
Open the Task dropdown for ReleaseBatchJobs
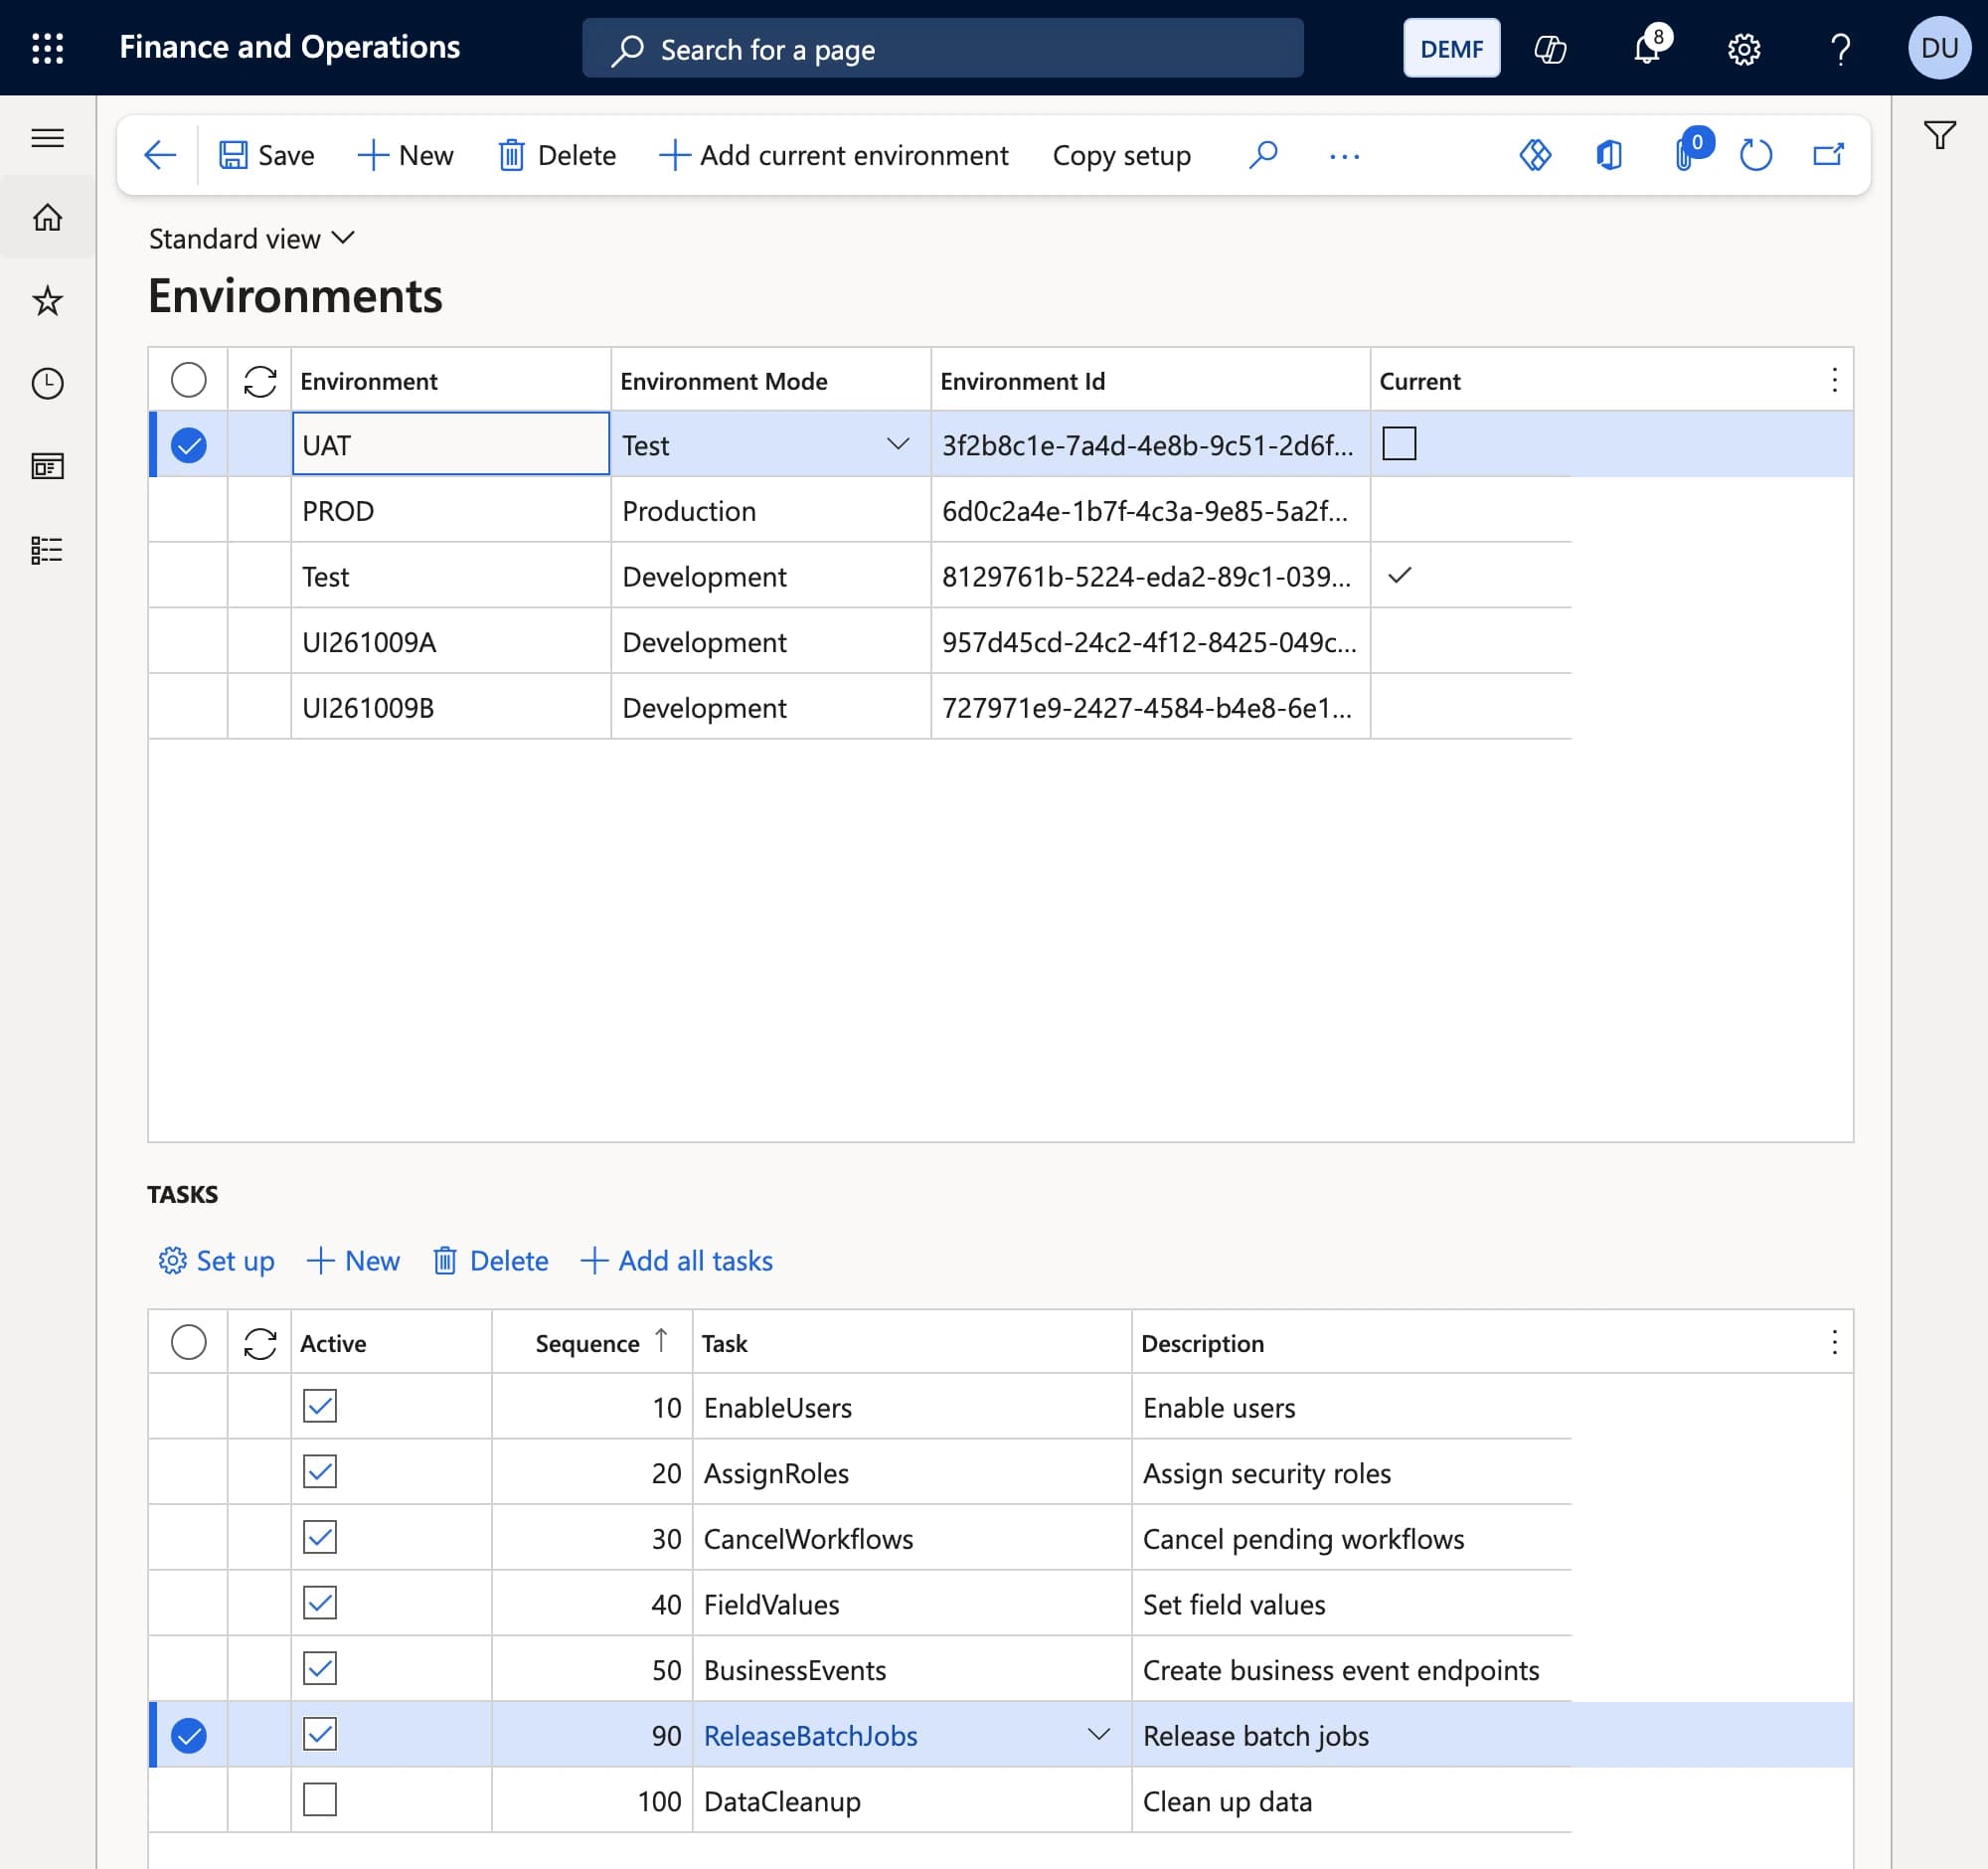[x=1098, y=1734]
